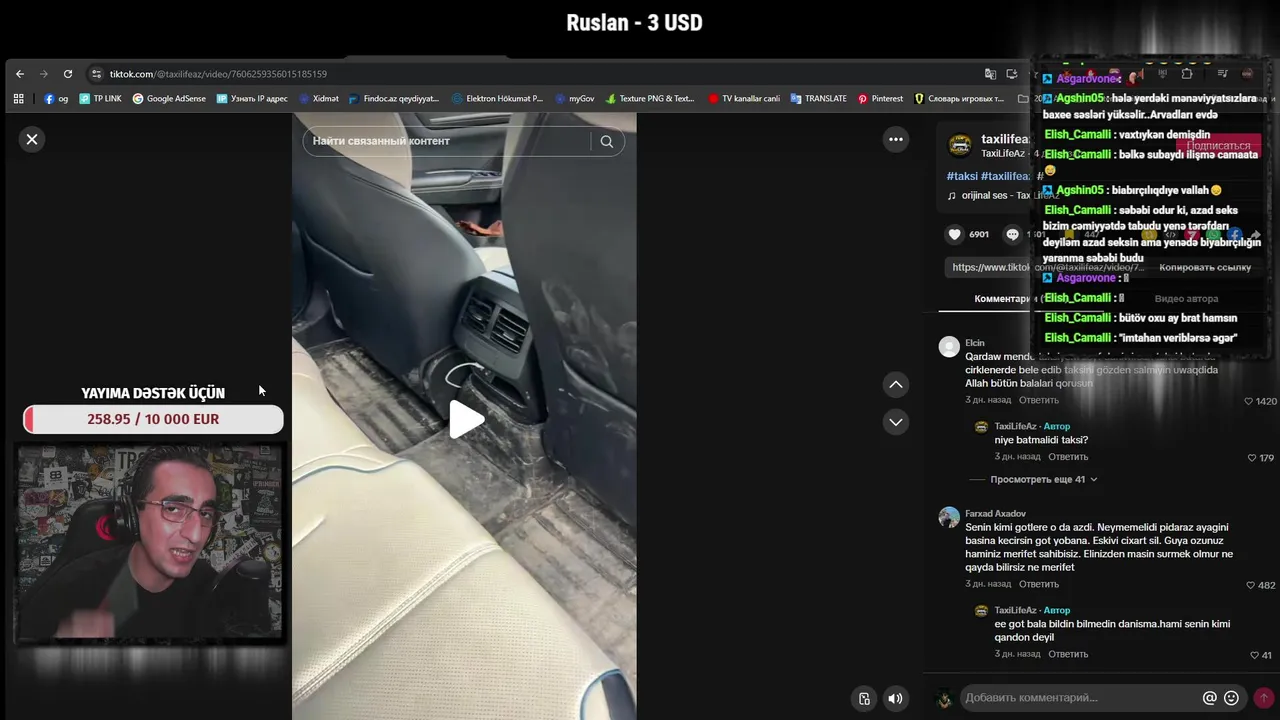Viewport: 1280px width, 720px height.
Task: Click the comments bubble icon beside likes
Action: 1013,234
